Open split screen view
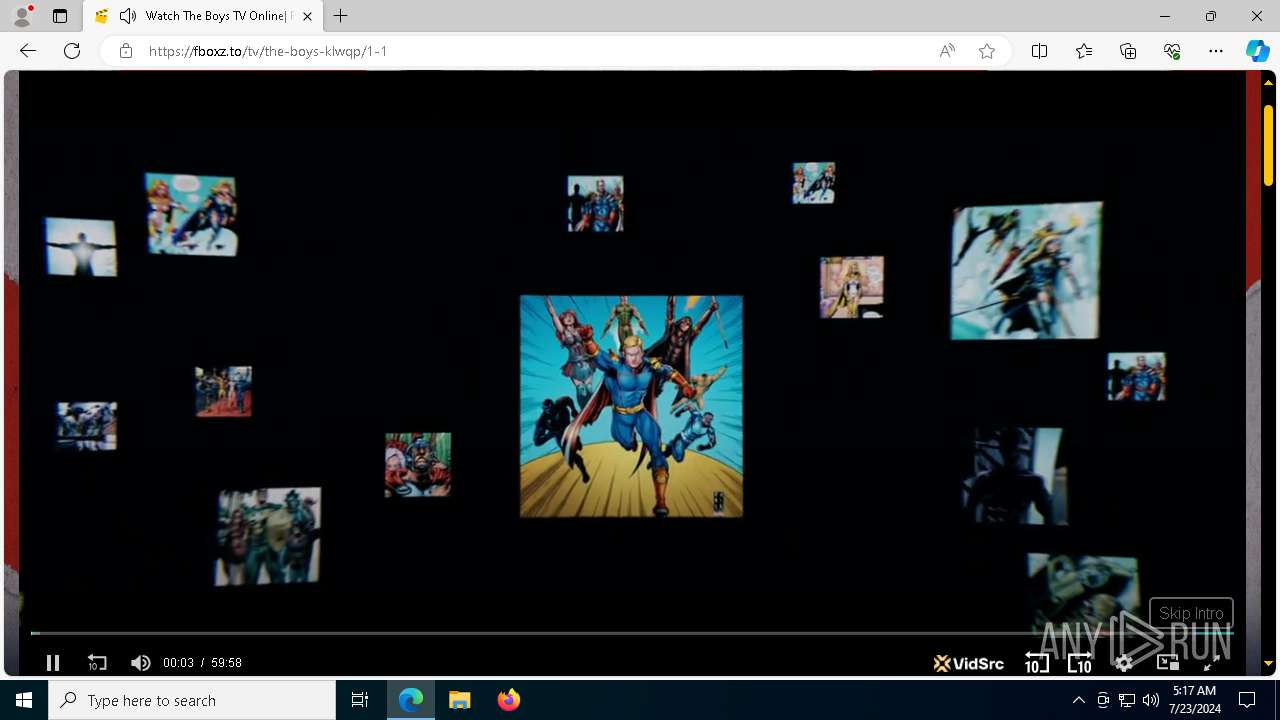This screenshot has height=720, width=1280. (x=1039, y=51)
